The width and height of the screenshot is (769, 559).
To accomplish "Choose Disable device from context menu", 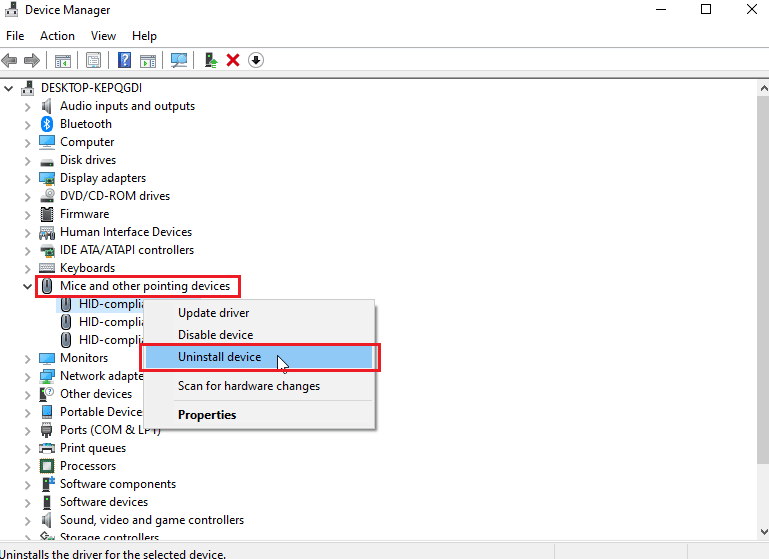I will [x=259, y=335].
